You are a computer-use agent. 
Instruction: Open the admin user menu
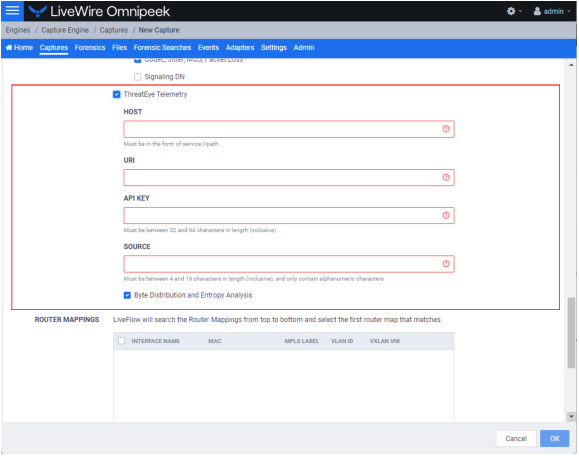(x=552, y=11)
